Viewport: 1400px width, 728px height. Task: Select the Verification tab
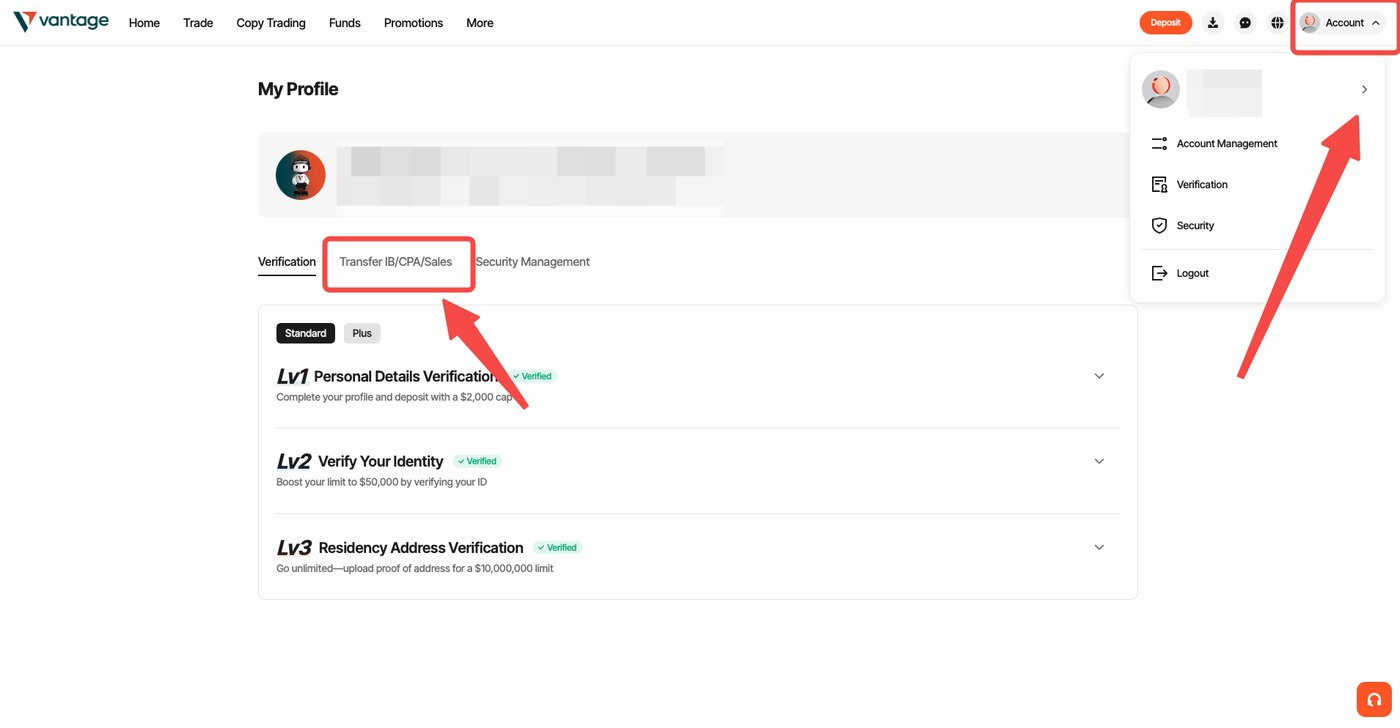coord(287,262)
